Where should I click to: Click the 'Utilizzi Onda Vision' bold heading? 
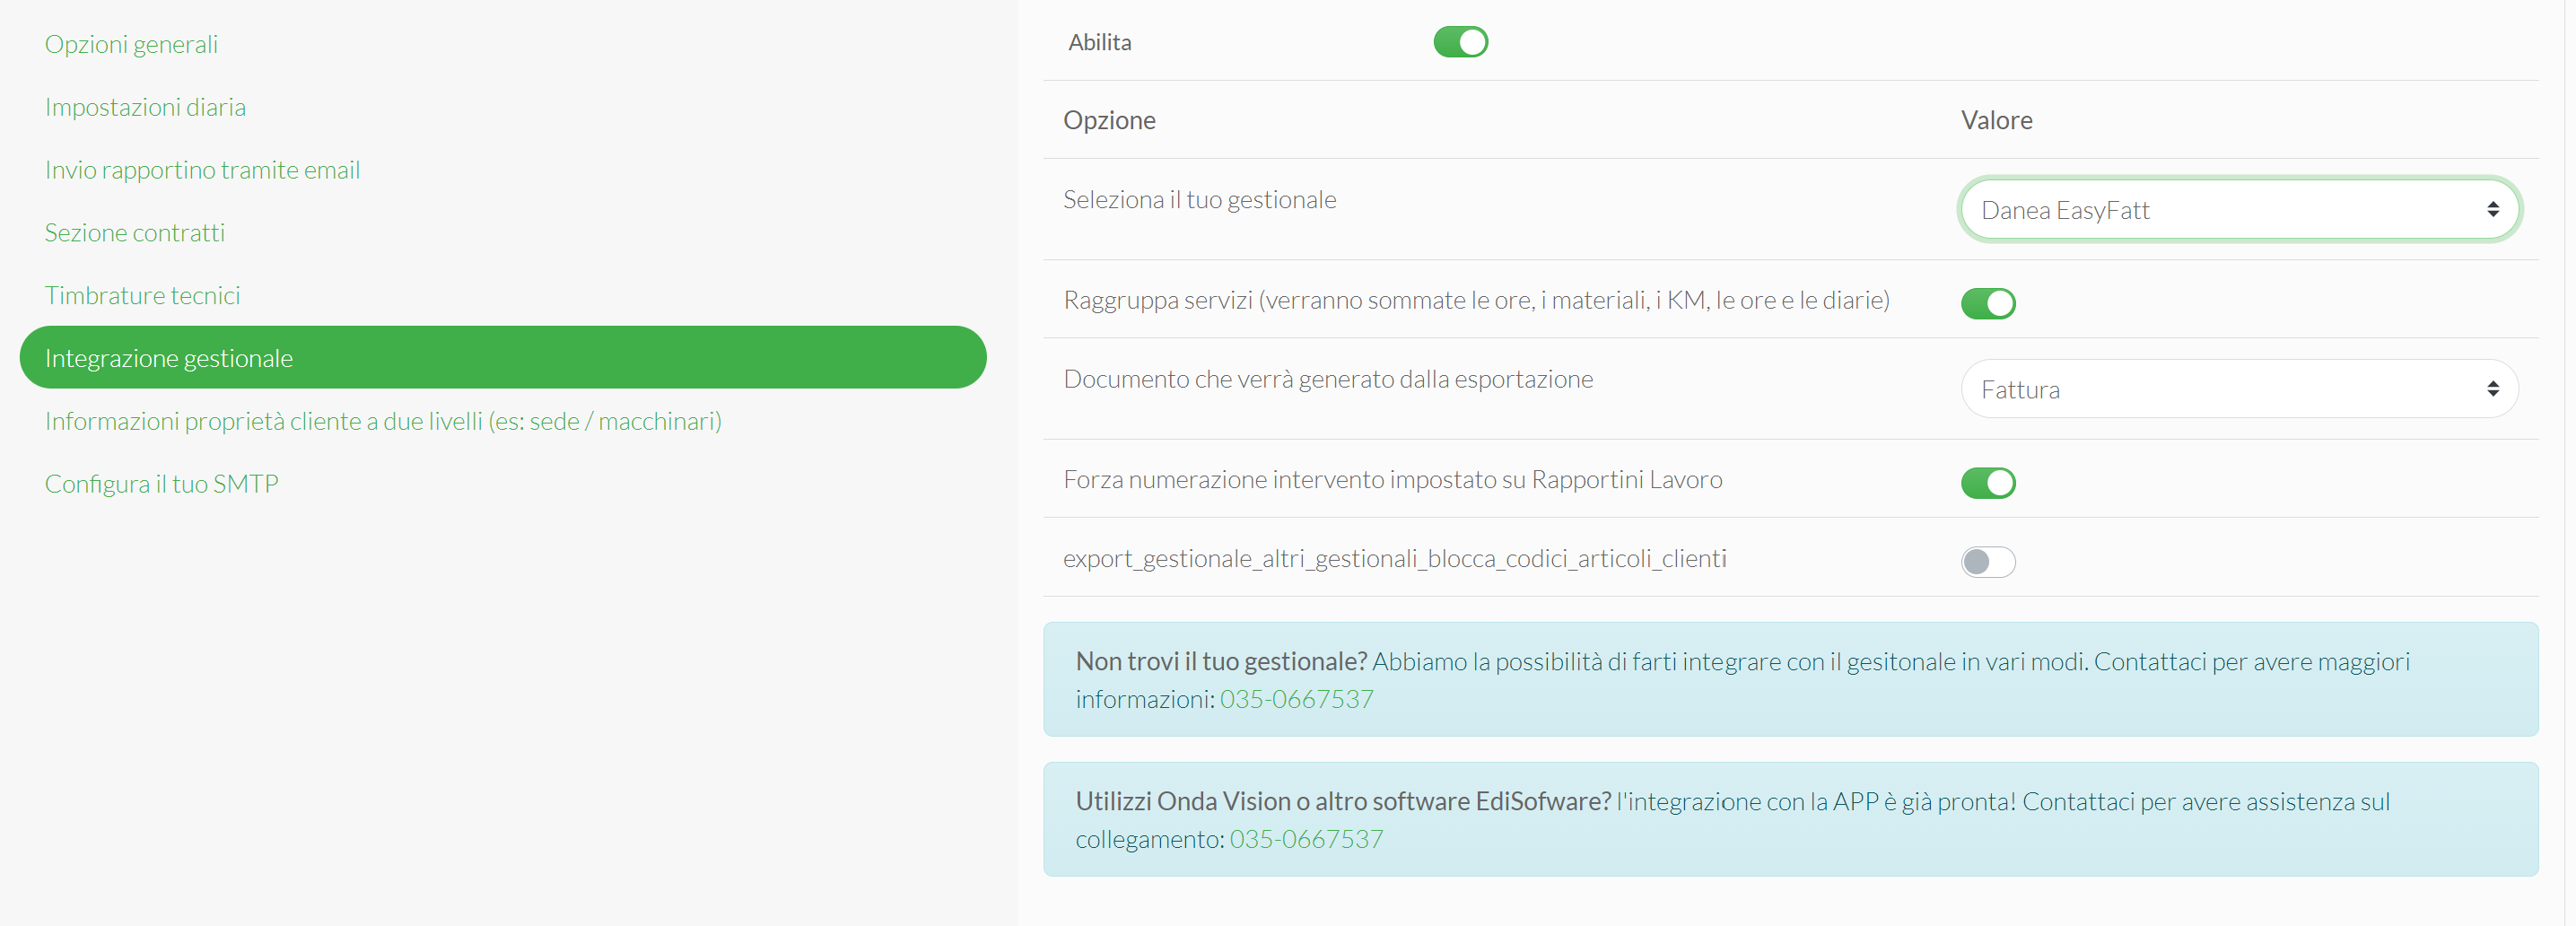(1342, 801)
